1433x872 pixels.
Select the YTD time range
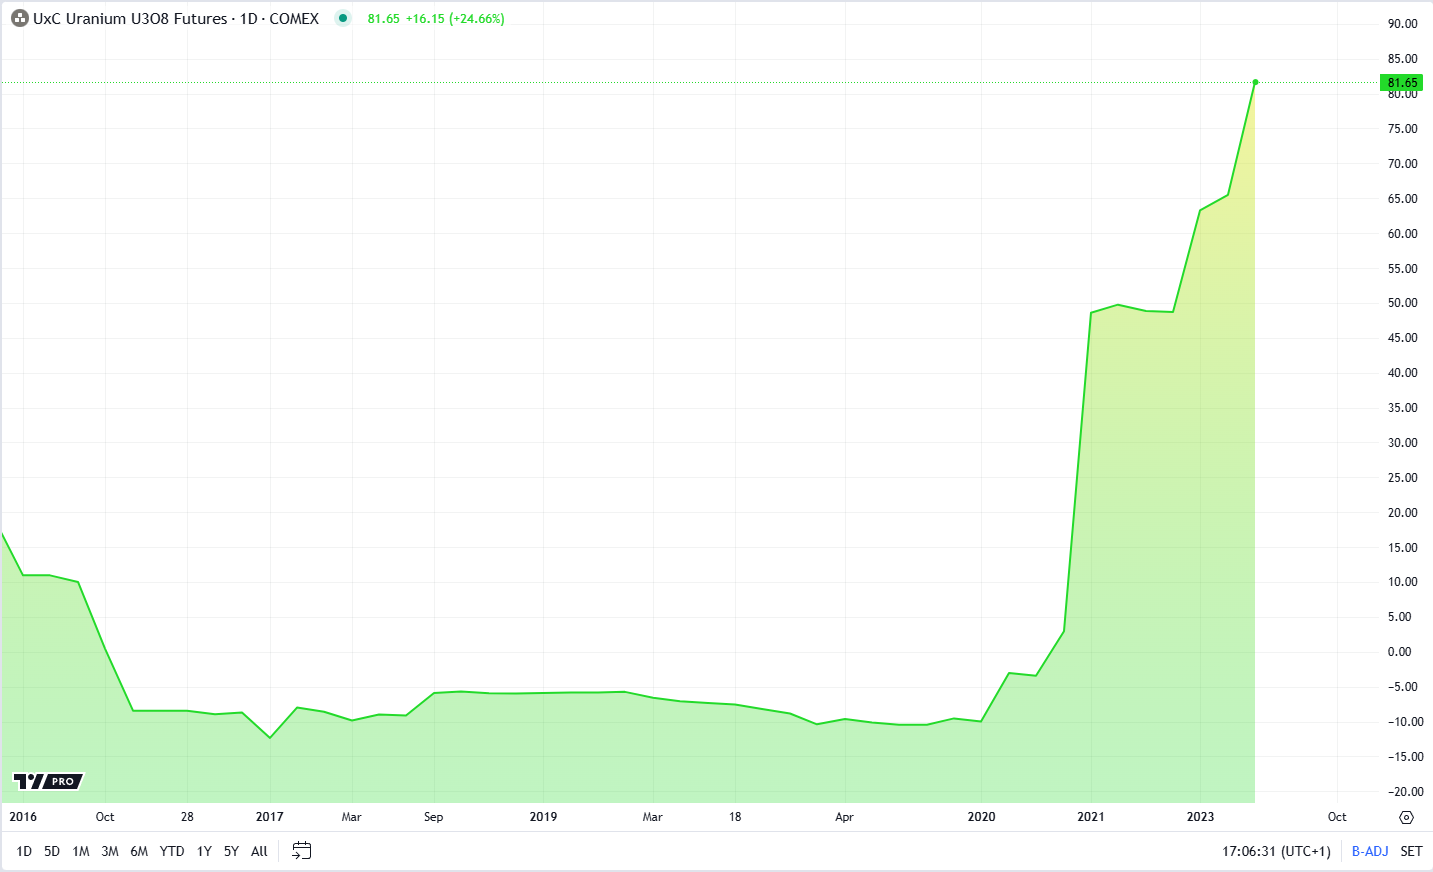(x=172, y=851)
